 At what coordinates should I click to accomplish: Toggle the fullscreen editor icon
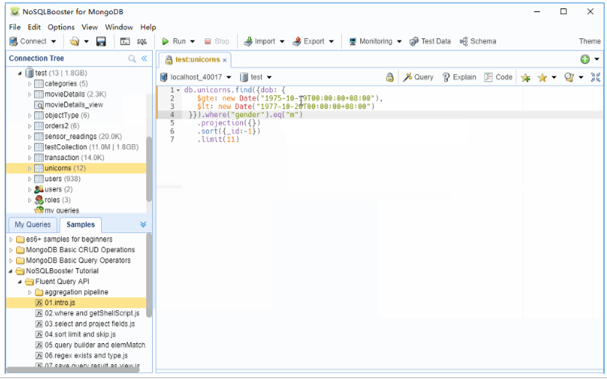pos(595,77)
